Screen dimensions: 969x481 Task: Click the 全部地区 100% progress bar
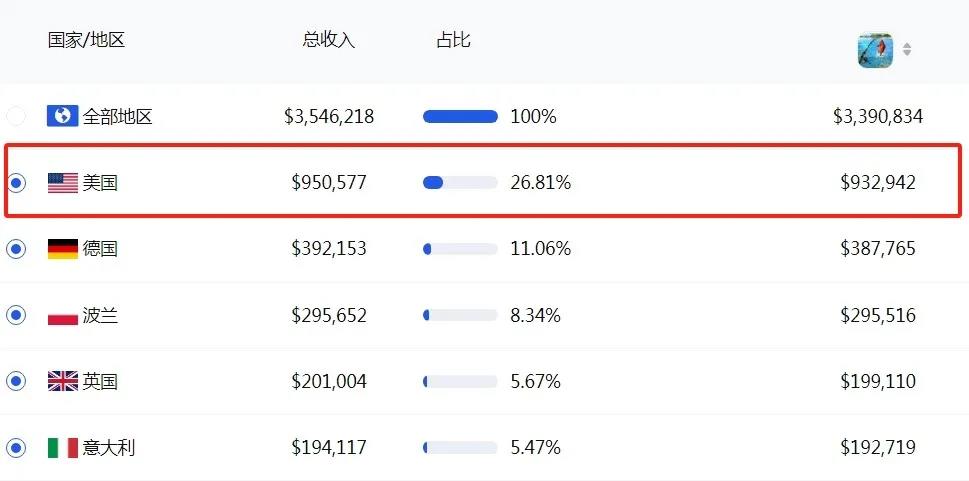[x=460, y=116]
